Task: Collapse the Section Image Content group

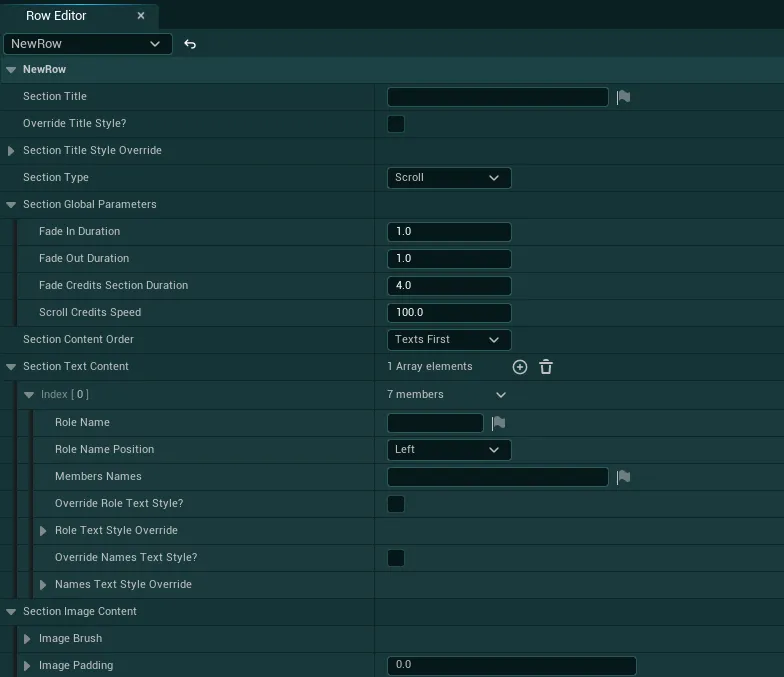Action: (x=11, y=612)
